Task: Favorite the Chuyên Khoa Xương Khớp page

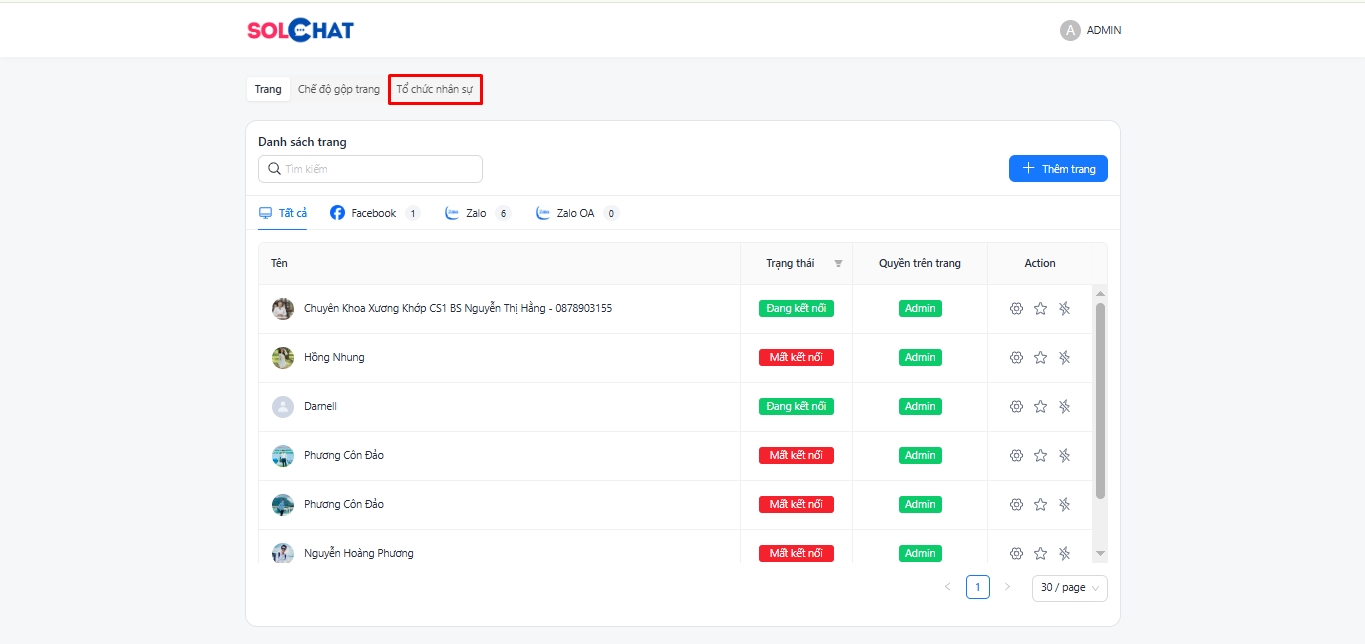Action: [1040, 308]
